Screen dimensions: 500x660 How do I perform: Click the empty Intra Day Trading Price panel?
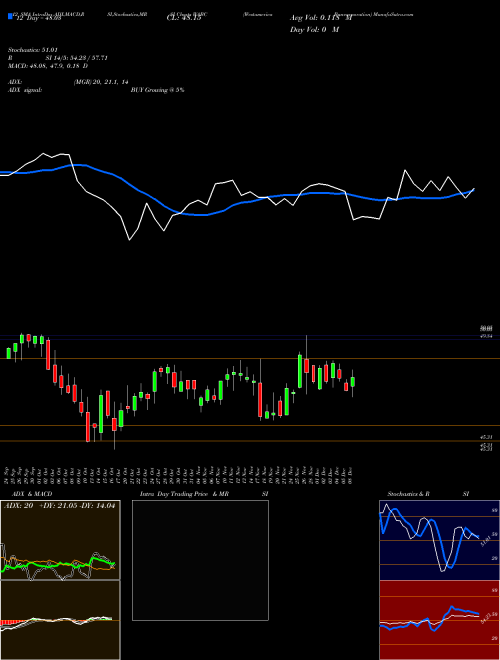tap(200, 560)
